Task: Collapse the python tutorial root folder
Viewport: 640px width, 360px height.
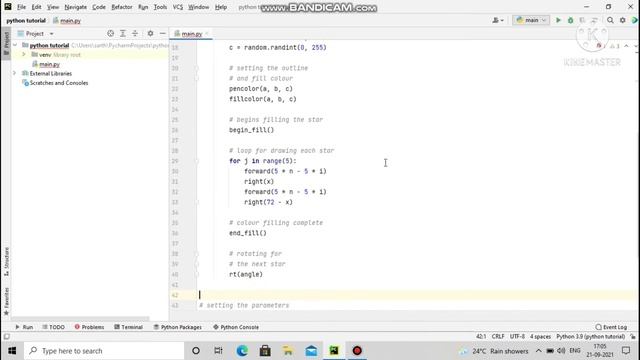Action: click(15, 45)
